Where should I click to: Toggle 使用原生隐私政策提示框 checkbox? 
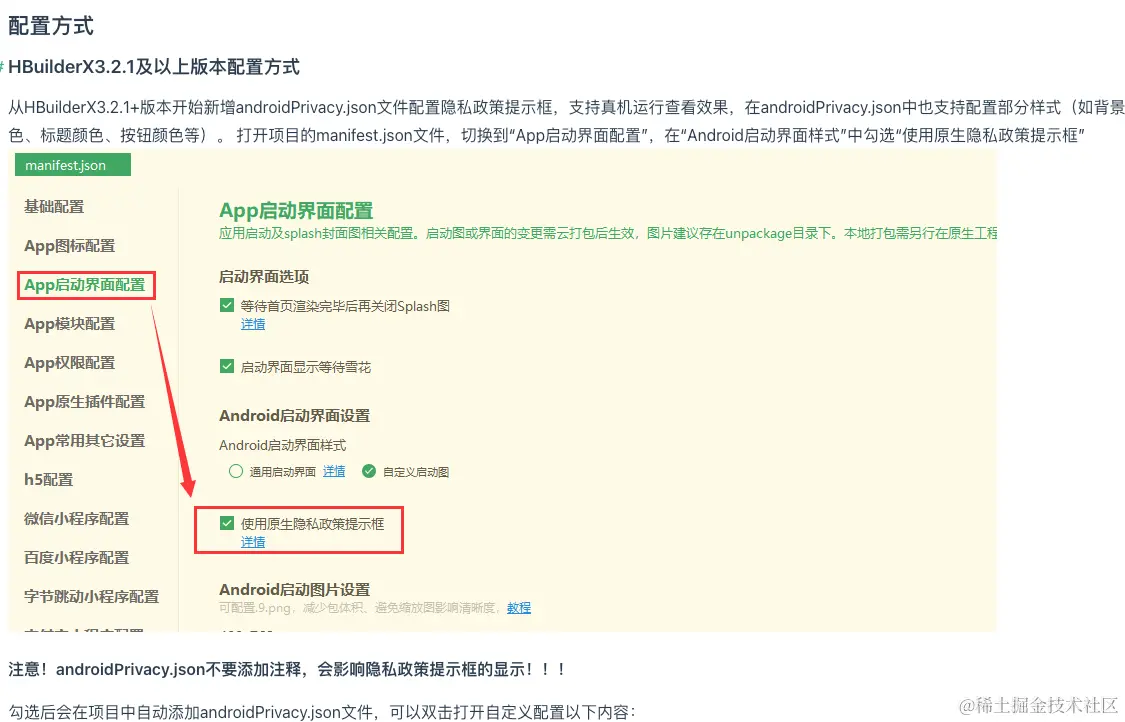point(227,523)
